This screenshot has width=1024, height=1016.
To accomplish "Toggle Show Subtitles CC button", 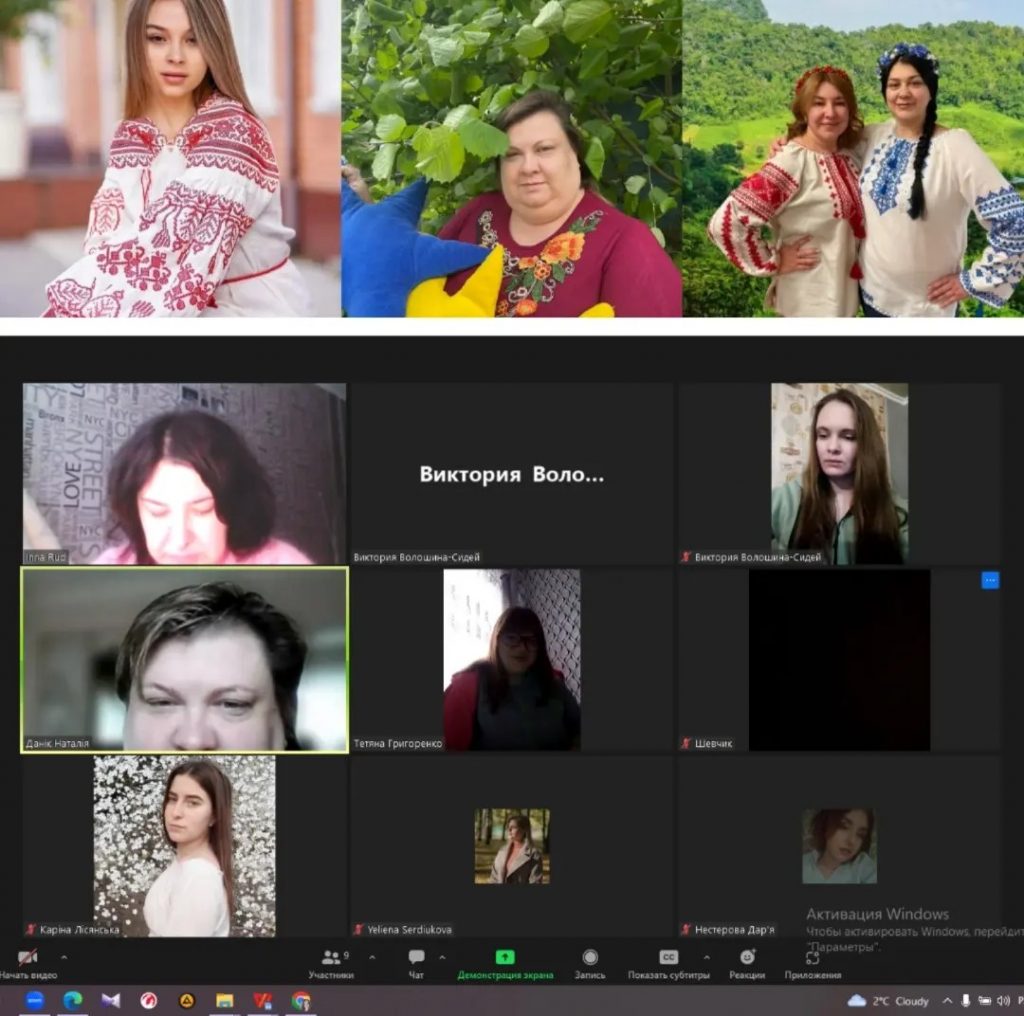I will coord(668,958).
